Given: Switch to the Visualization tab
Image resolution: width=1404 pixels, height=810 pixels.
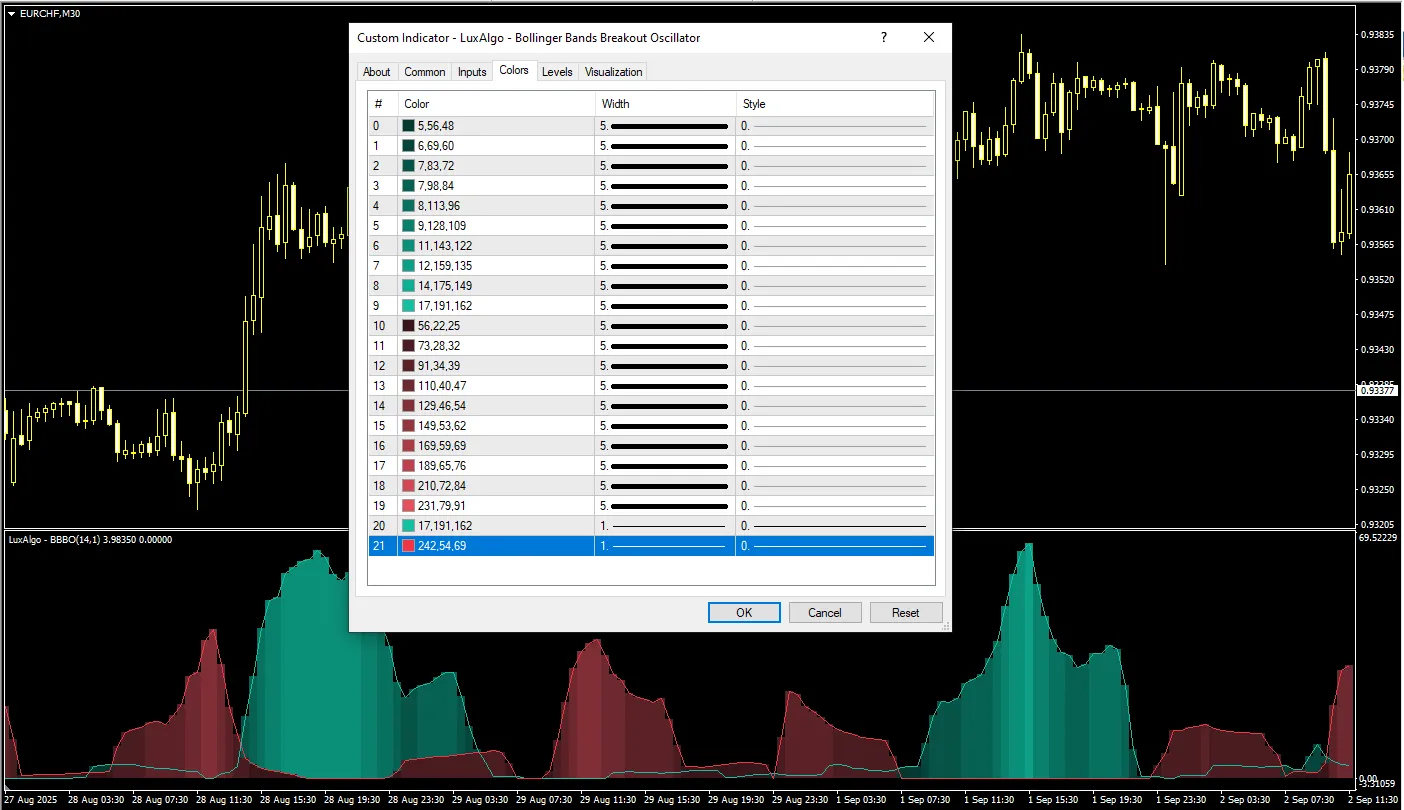Looking at the screenshot, I should click(613, 71).
